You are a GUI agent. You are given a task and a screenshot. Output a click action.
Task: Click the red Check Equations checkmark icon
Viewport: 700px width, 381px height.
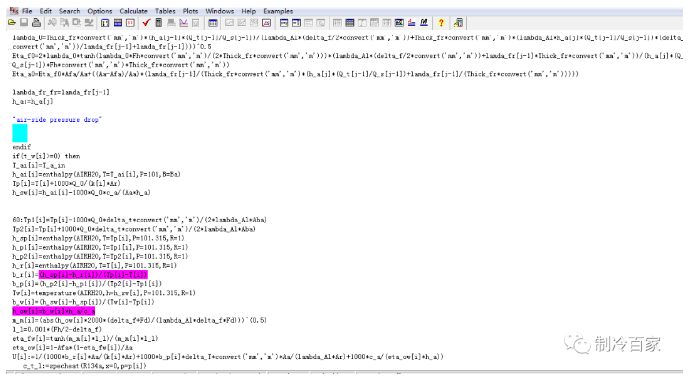(146, 22)
